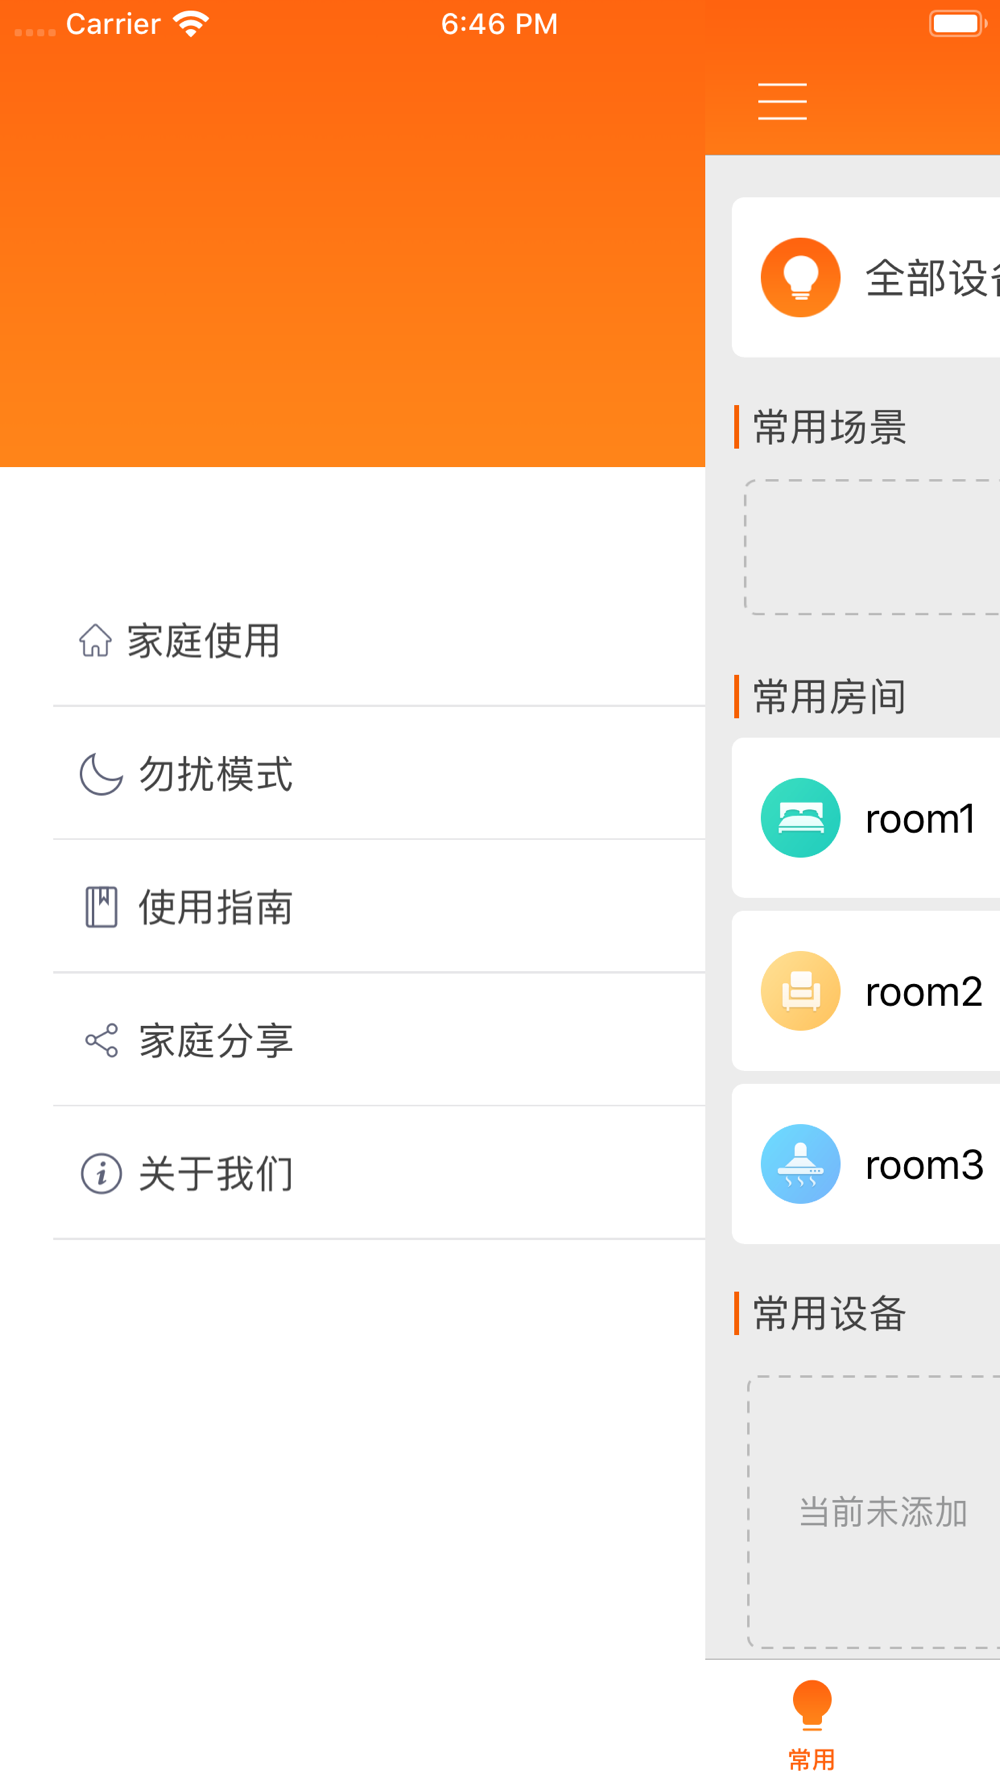Select 使用指南 from the side menu

(216, 907)
